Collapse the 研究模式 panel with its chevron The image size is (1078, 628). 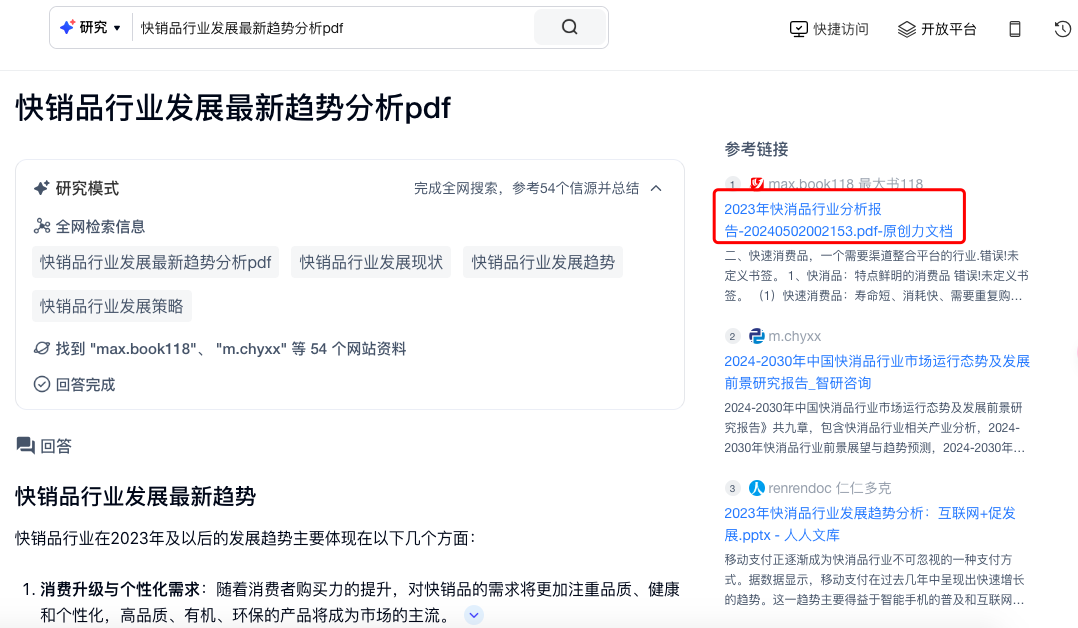(655, 188)
